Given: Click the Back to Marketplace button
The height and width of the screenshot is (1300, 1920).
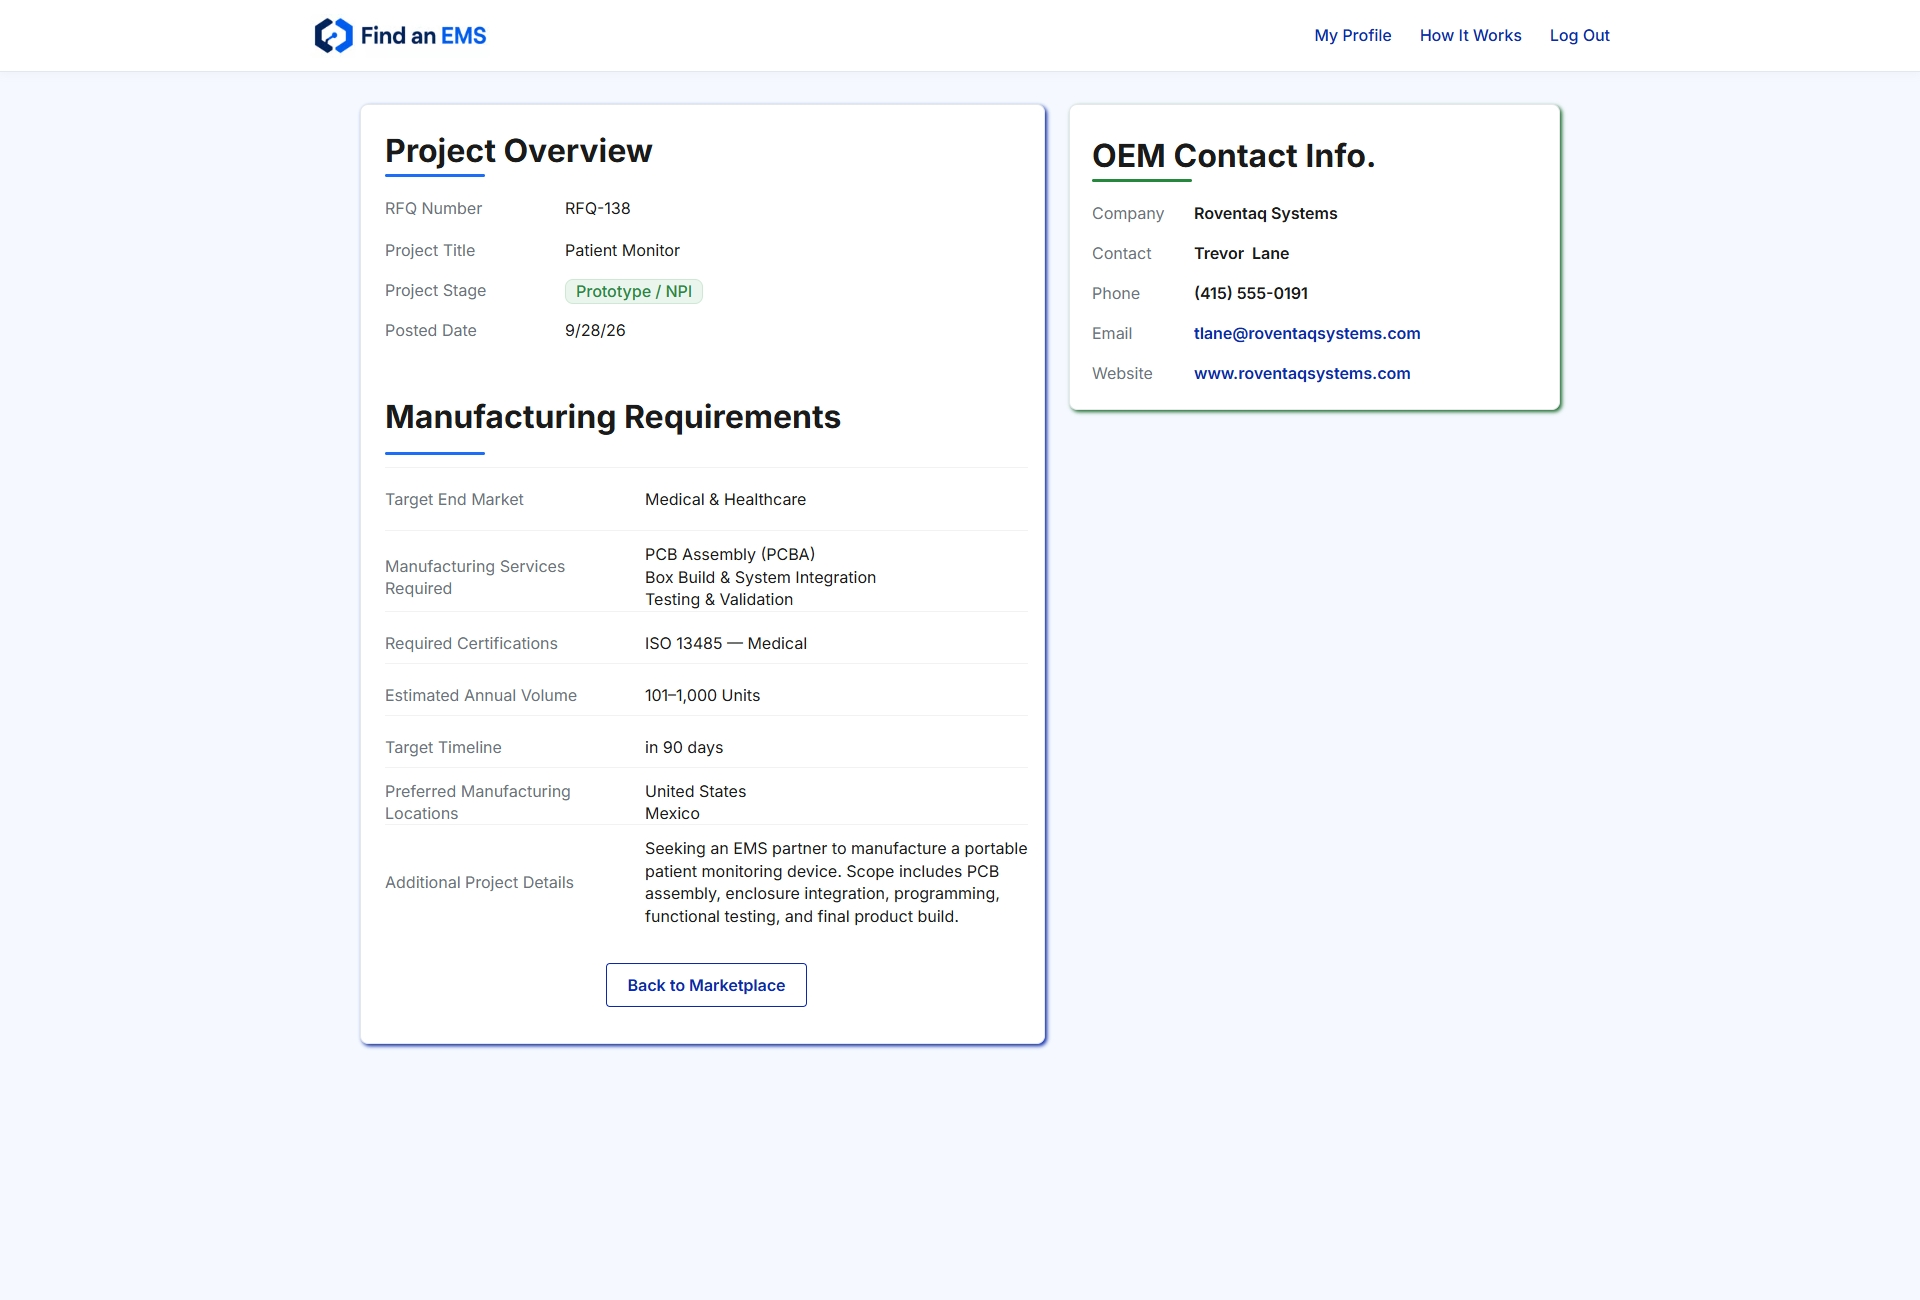Looking at the screenshot, I should [x=706, y=985].
